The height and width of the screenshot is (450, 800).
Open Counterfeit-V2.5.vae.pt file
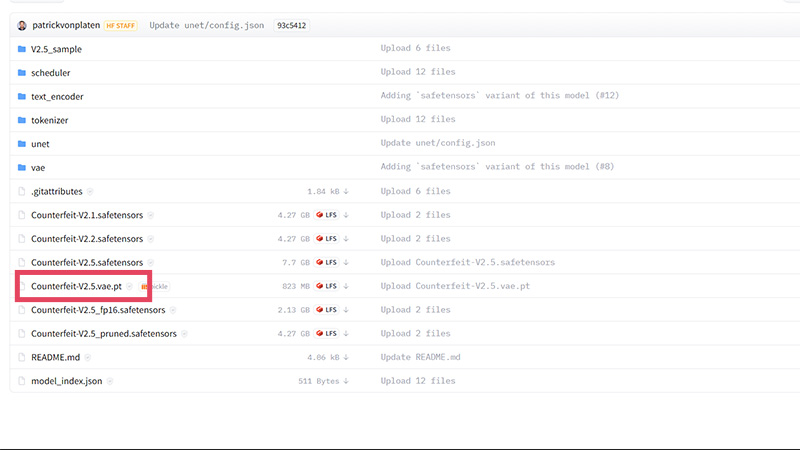[x=77, y=286]
